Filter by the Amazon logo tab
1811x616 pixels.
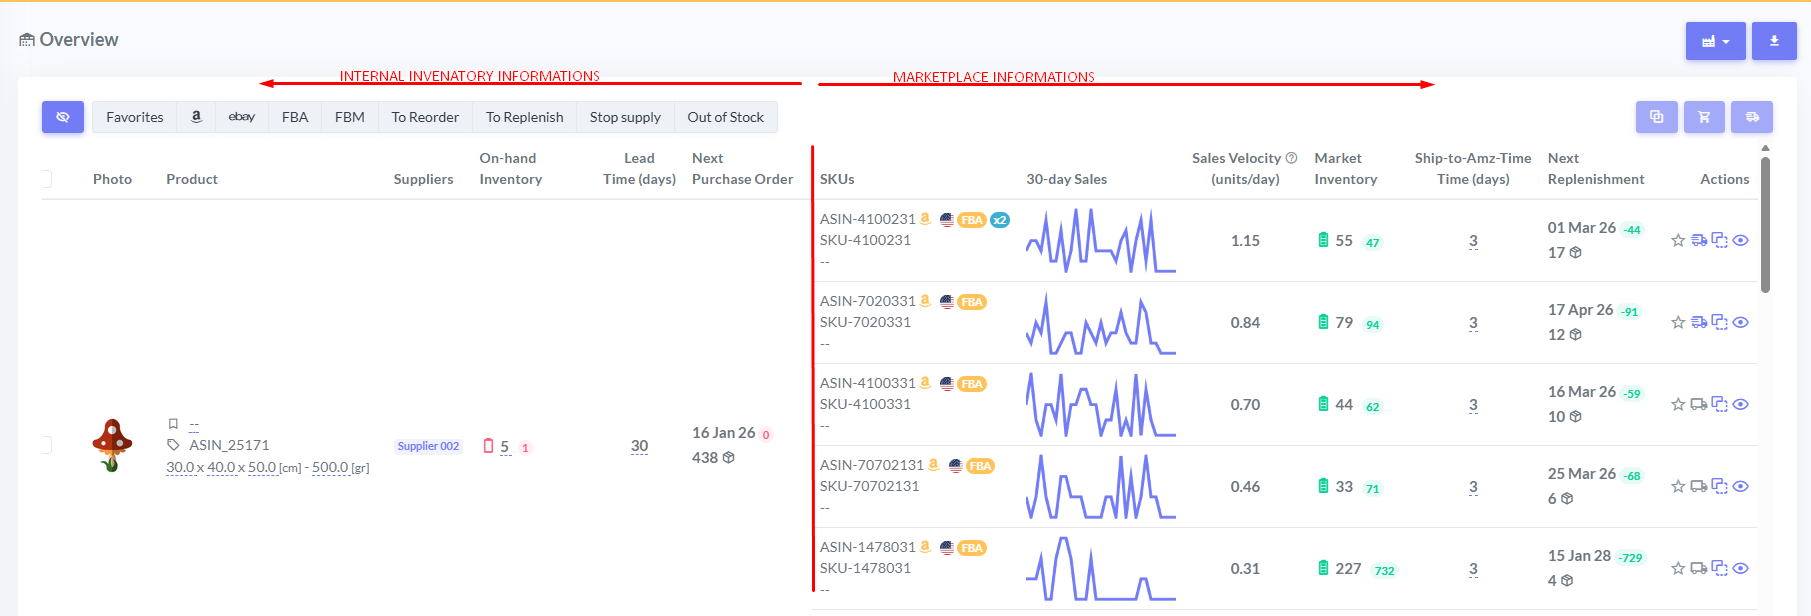click(196, 117)
